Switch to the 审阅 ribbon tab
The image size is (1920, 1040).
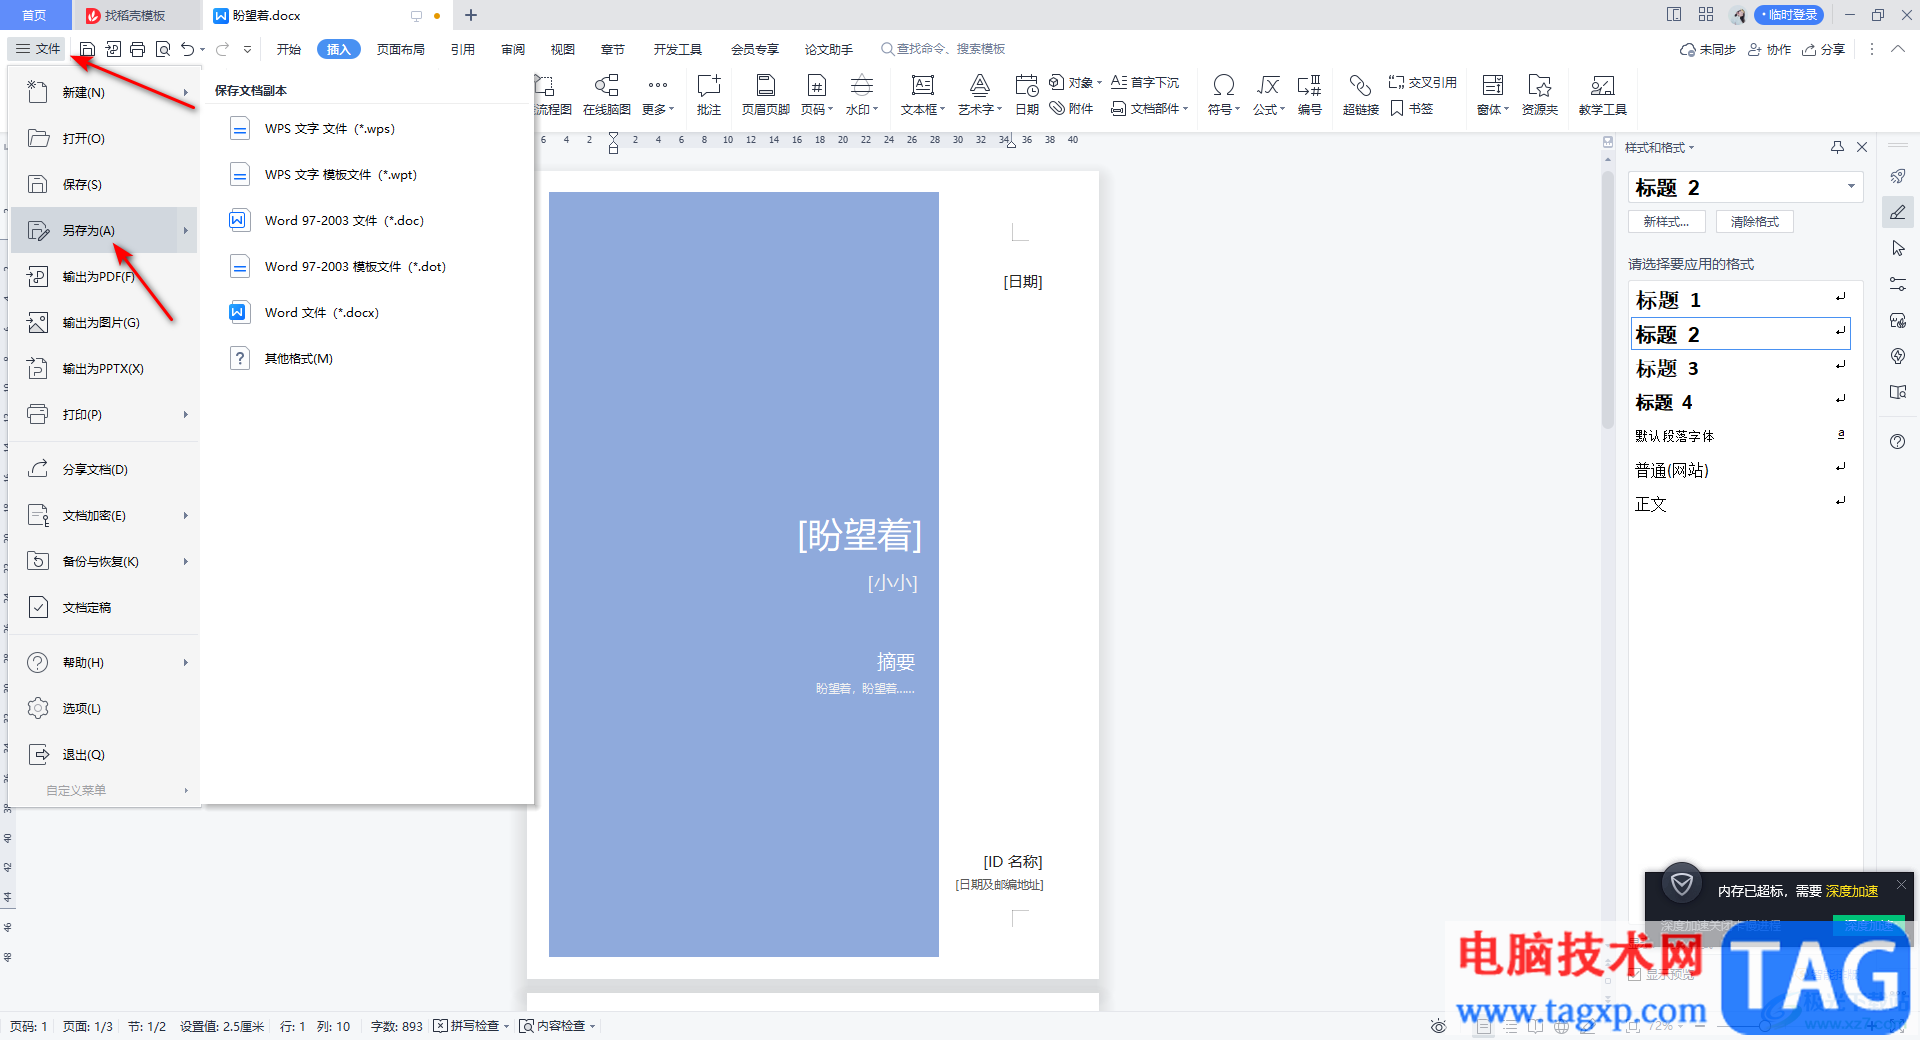[x=513, y=49]
